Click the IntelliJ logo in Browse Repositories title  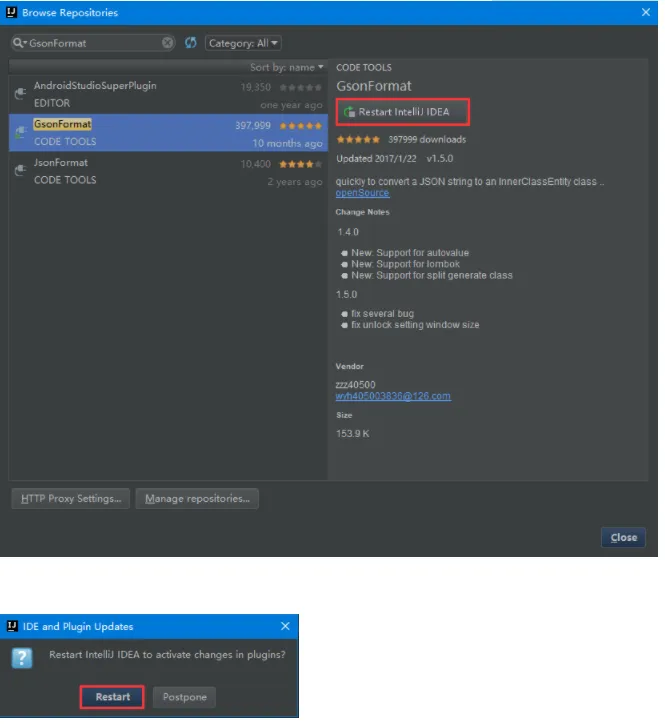coord(12,13)
